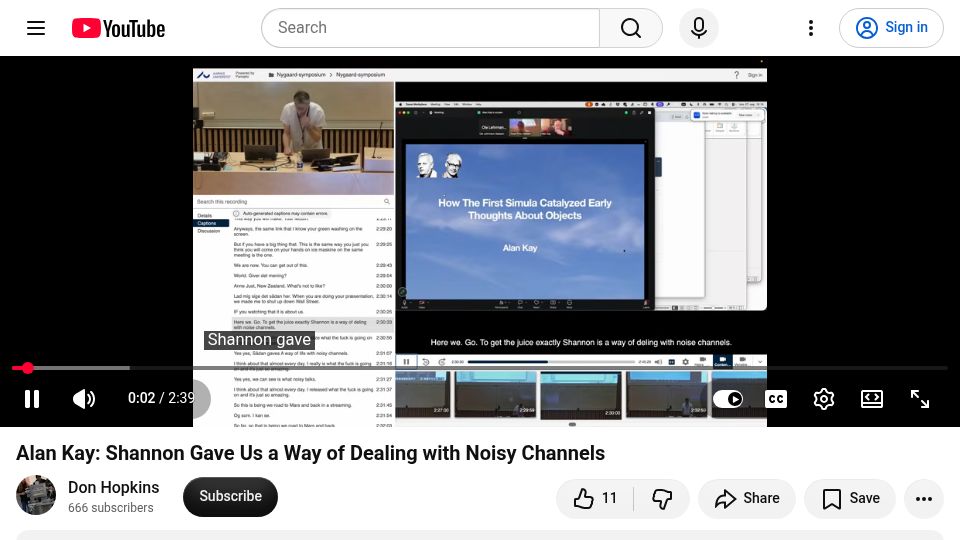Click the embedded pause button in the recording

[406, 362]
